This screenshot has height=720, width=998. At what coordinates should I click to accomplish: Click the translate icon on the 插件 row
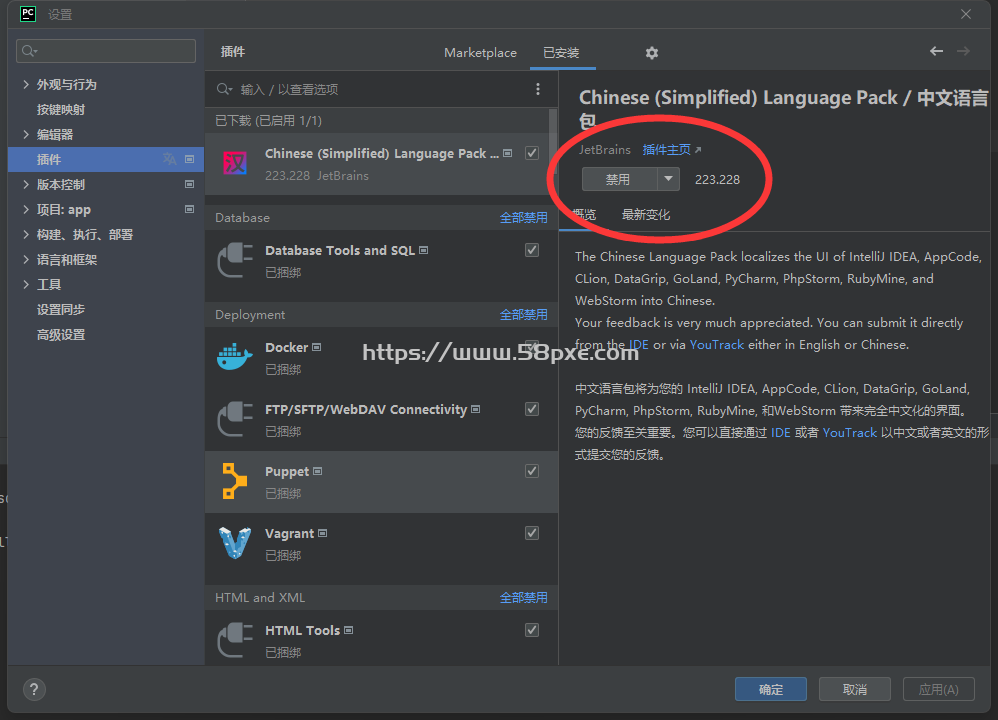169,159
